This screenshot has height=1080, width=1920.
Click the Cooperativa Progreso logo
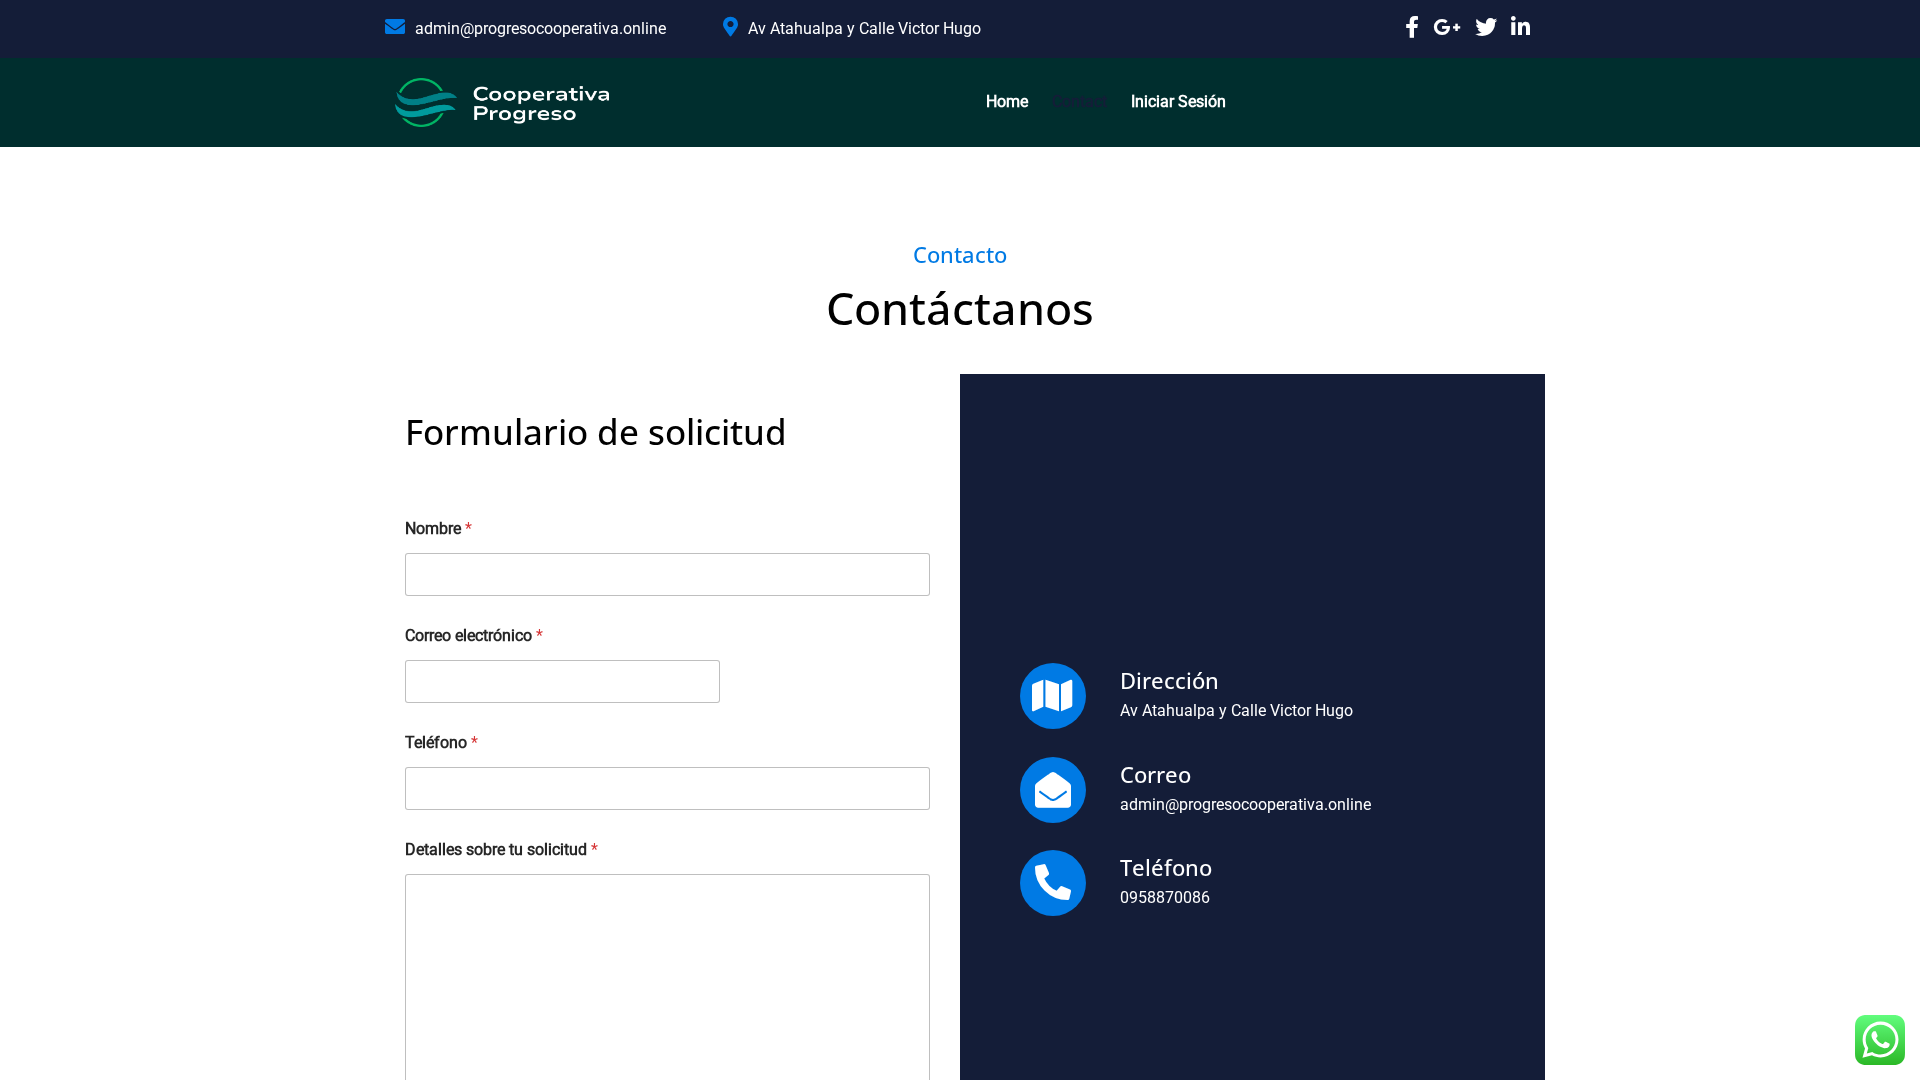click(x=502, y=102)
